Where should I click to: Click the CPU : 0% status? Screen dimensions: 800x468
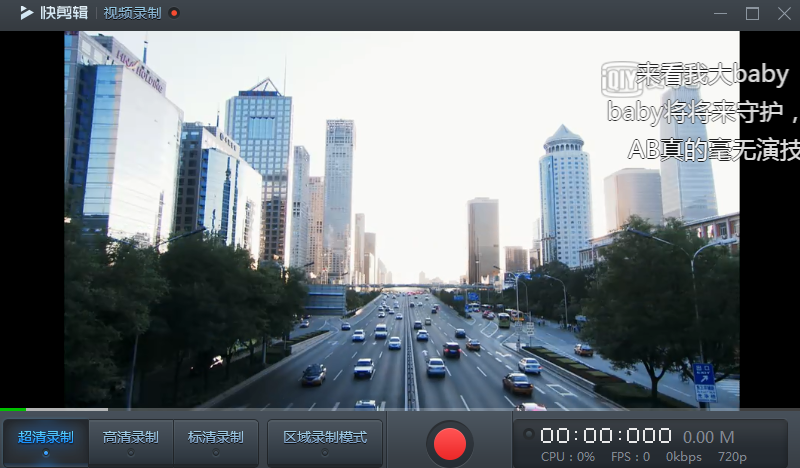(568, 457)
